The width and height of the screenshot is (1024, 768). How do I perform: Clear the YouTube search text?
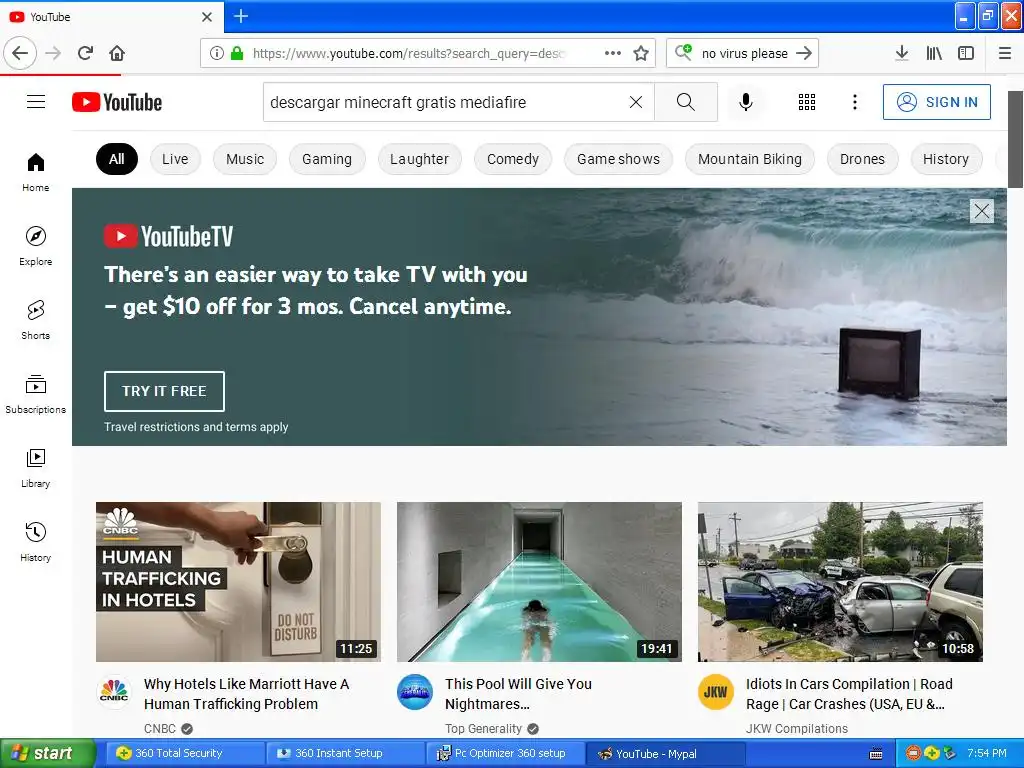pyautogui.click(x=635, y=102)
